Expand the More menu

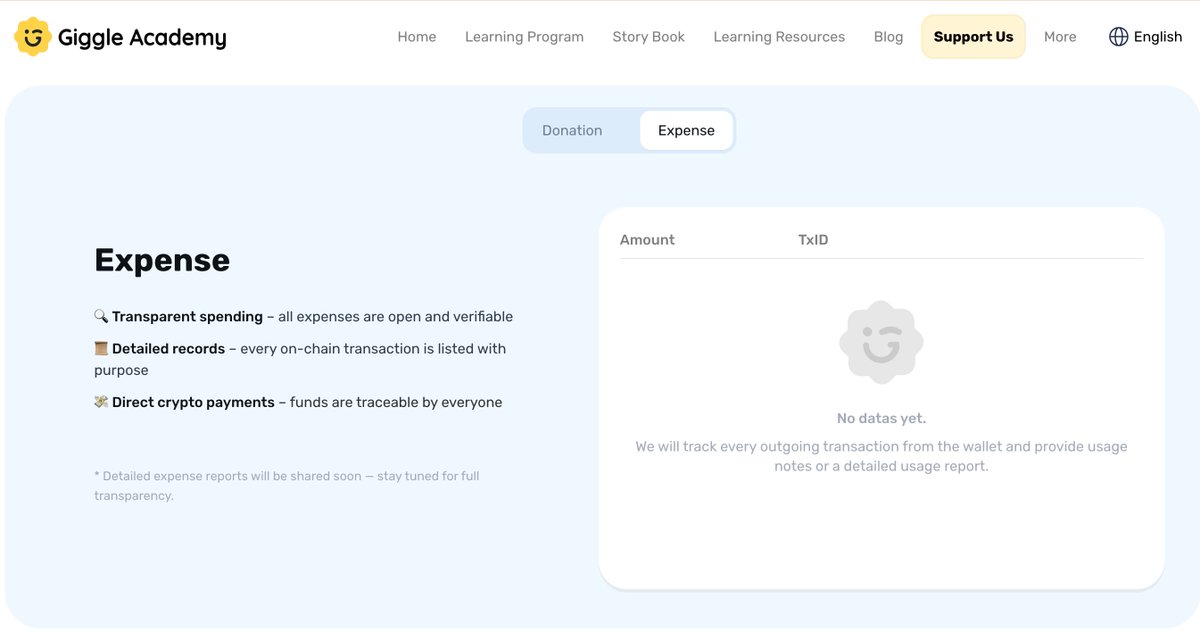(1060, 37)
